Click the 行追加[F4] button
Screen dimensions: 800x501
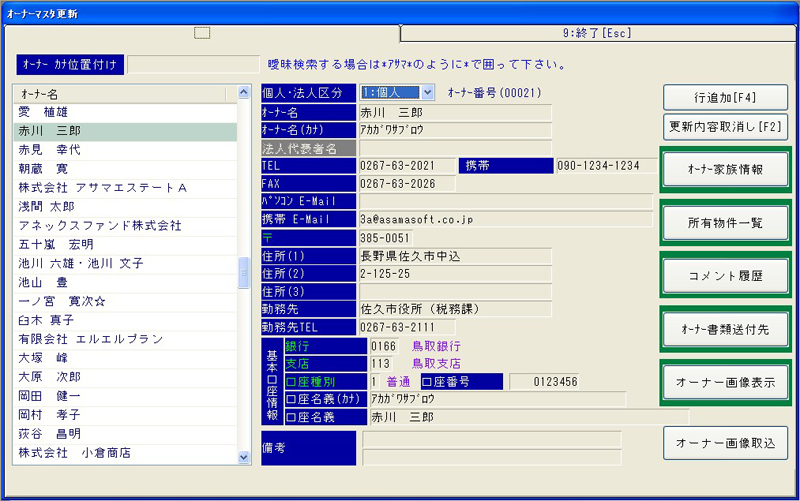point(725,97)
